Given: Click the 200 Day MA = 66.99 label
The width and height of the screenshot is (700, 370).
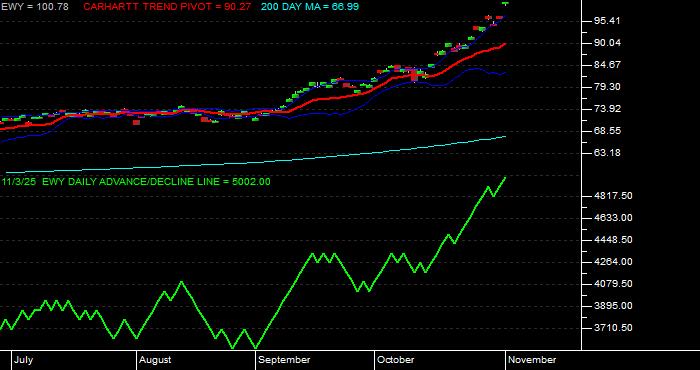Looking at the screenshot, I should tap(310, 7).
